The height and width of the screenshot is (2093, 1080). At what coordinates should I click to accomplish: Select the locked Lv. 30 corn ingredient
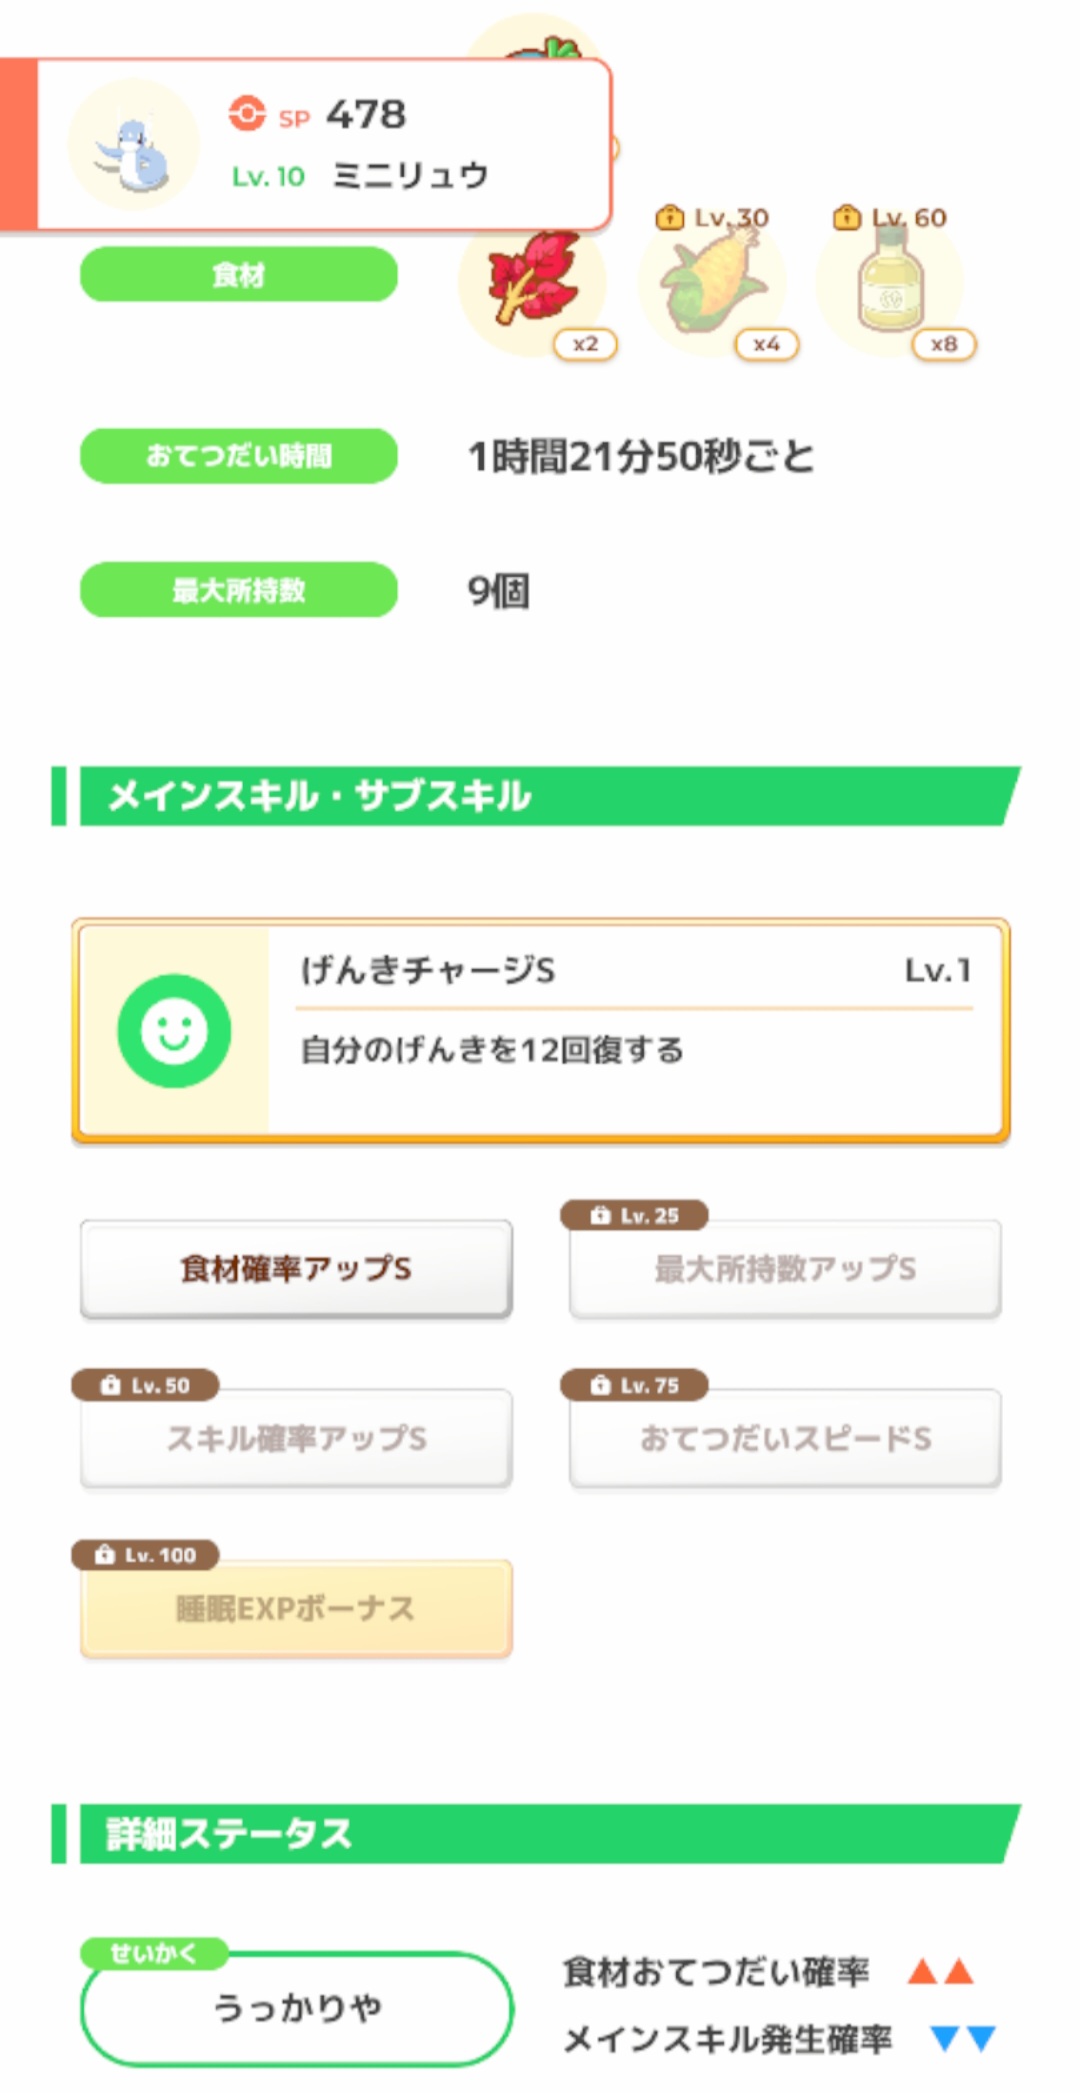712,282
